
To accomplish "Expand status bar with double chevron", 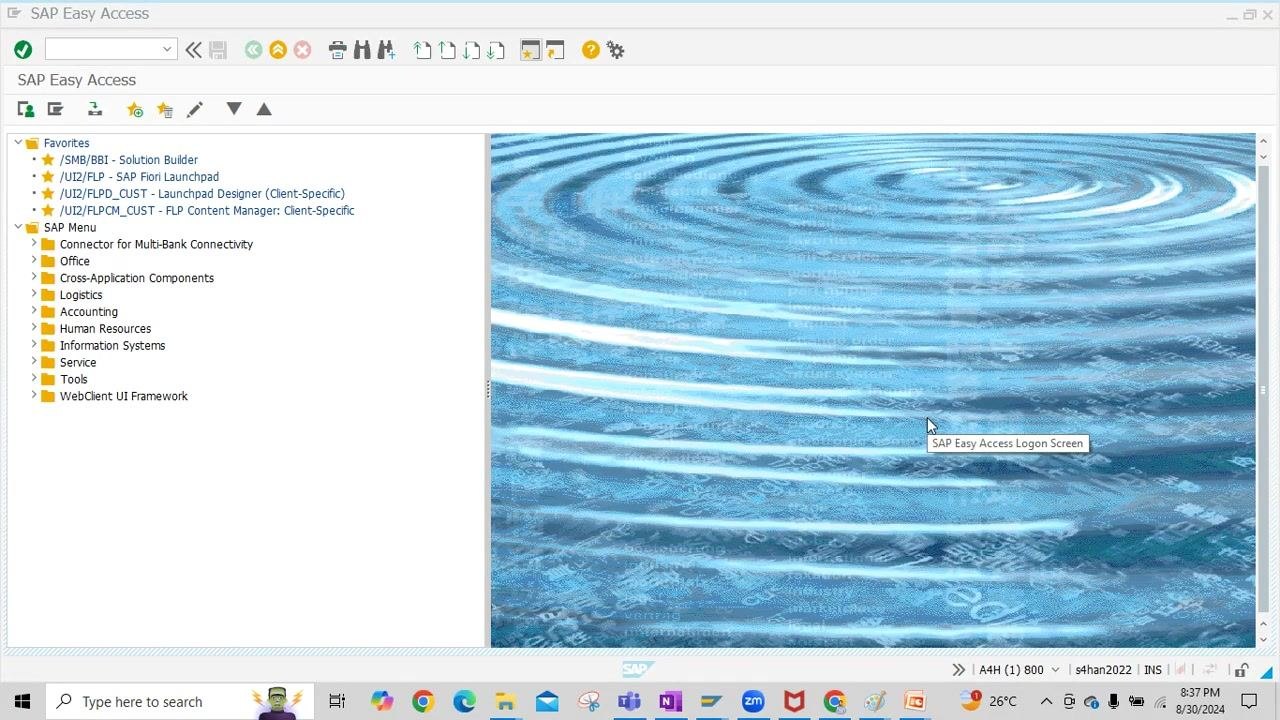I will coord(958,670).
